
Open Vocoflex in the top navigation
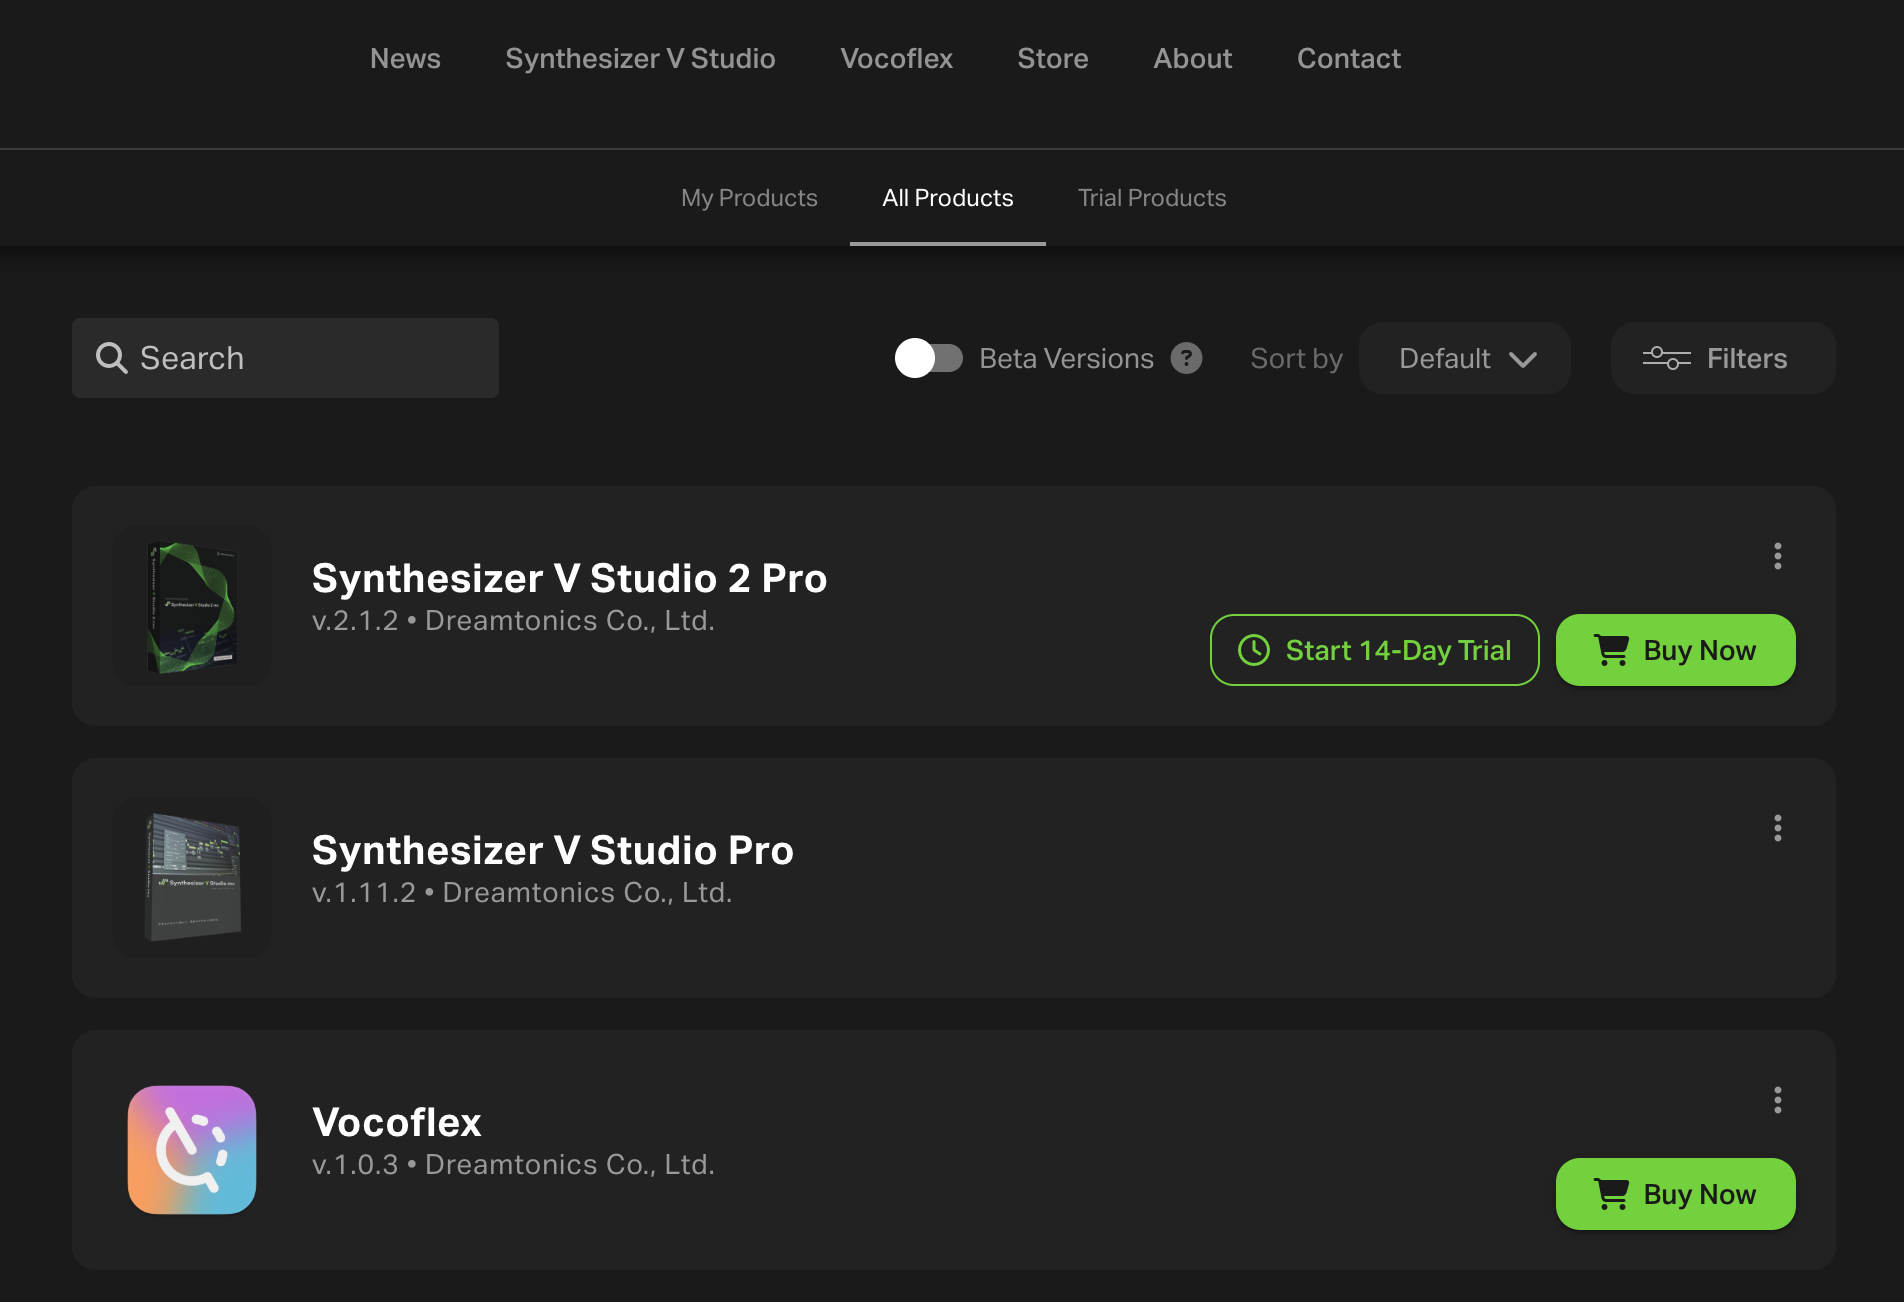point(896,58)
